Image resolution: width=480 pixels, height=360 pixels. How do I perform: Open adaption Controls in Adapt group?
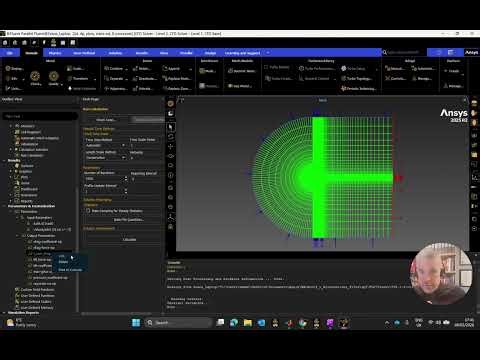pyautogui.click(x=396, y=78)
